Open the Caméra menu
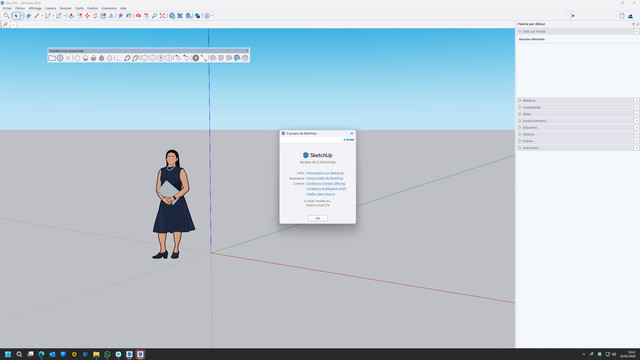 coord(51,8)
